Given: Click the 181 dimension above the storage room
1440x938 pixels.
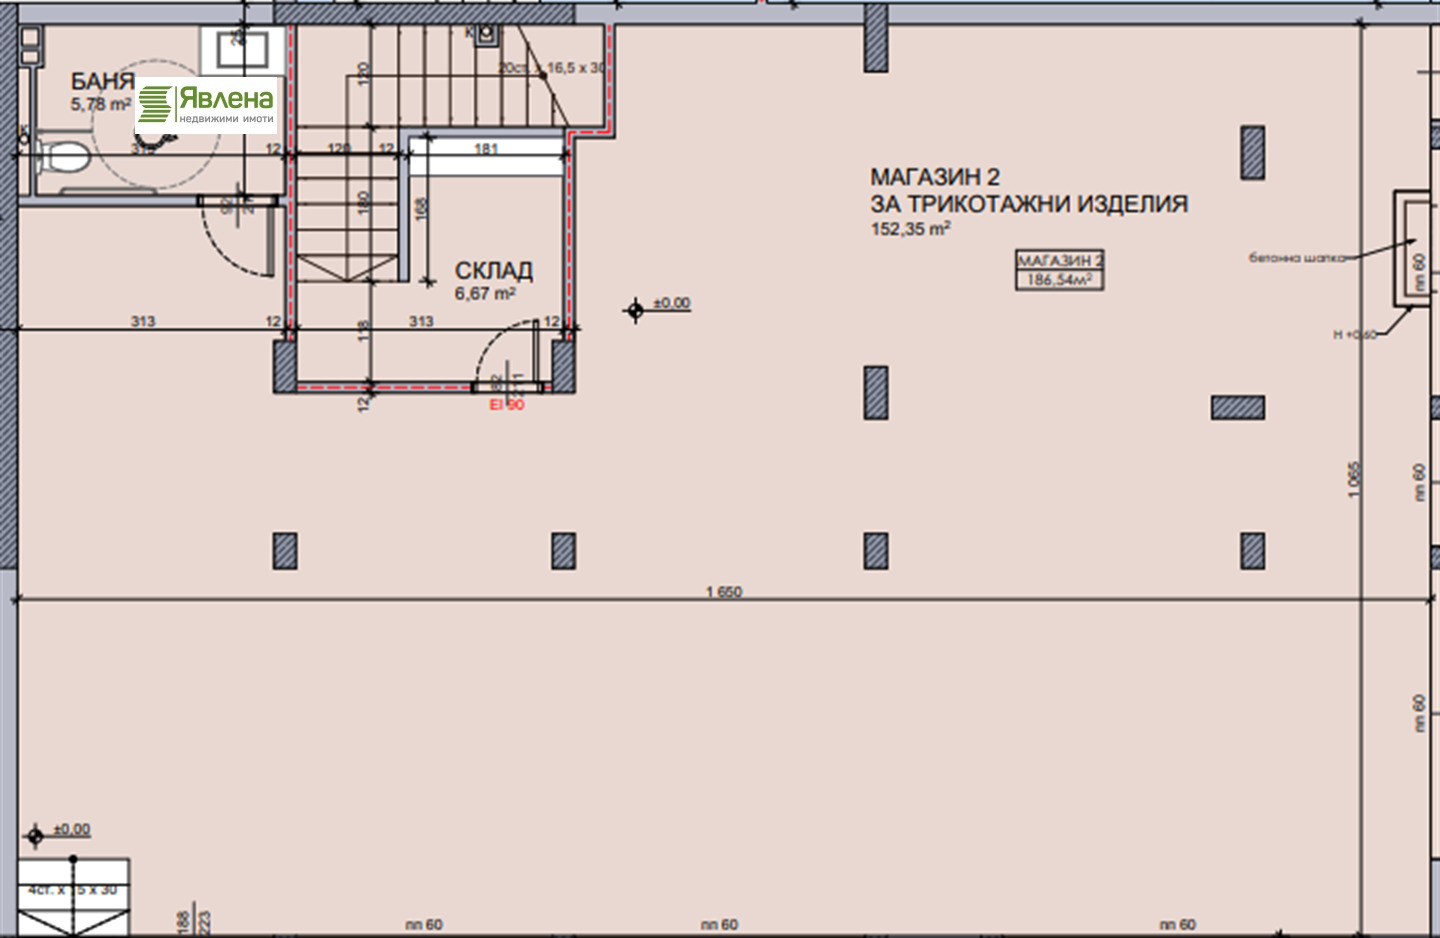Looking at the screenshot, I should tap(486, 149).
